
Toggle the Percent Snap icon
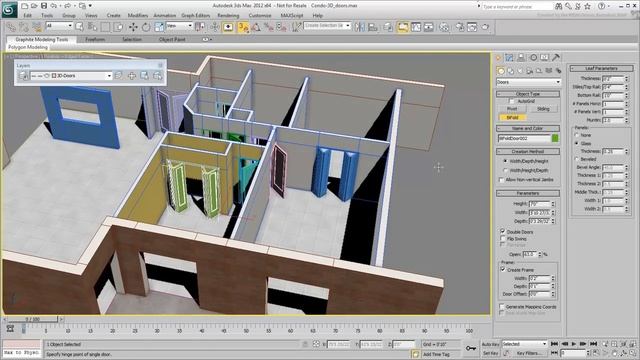pyautogui.click(x=269, y=27)
